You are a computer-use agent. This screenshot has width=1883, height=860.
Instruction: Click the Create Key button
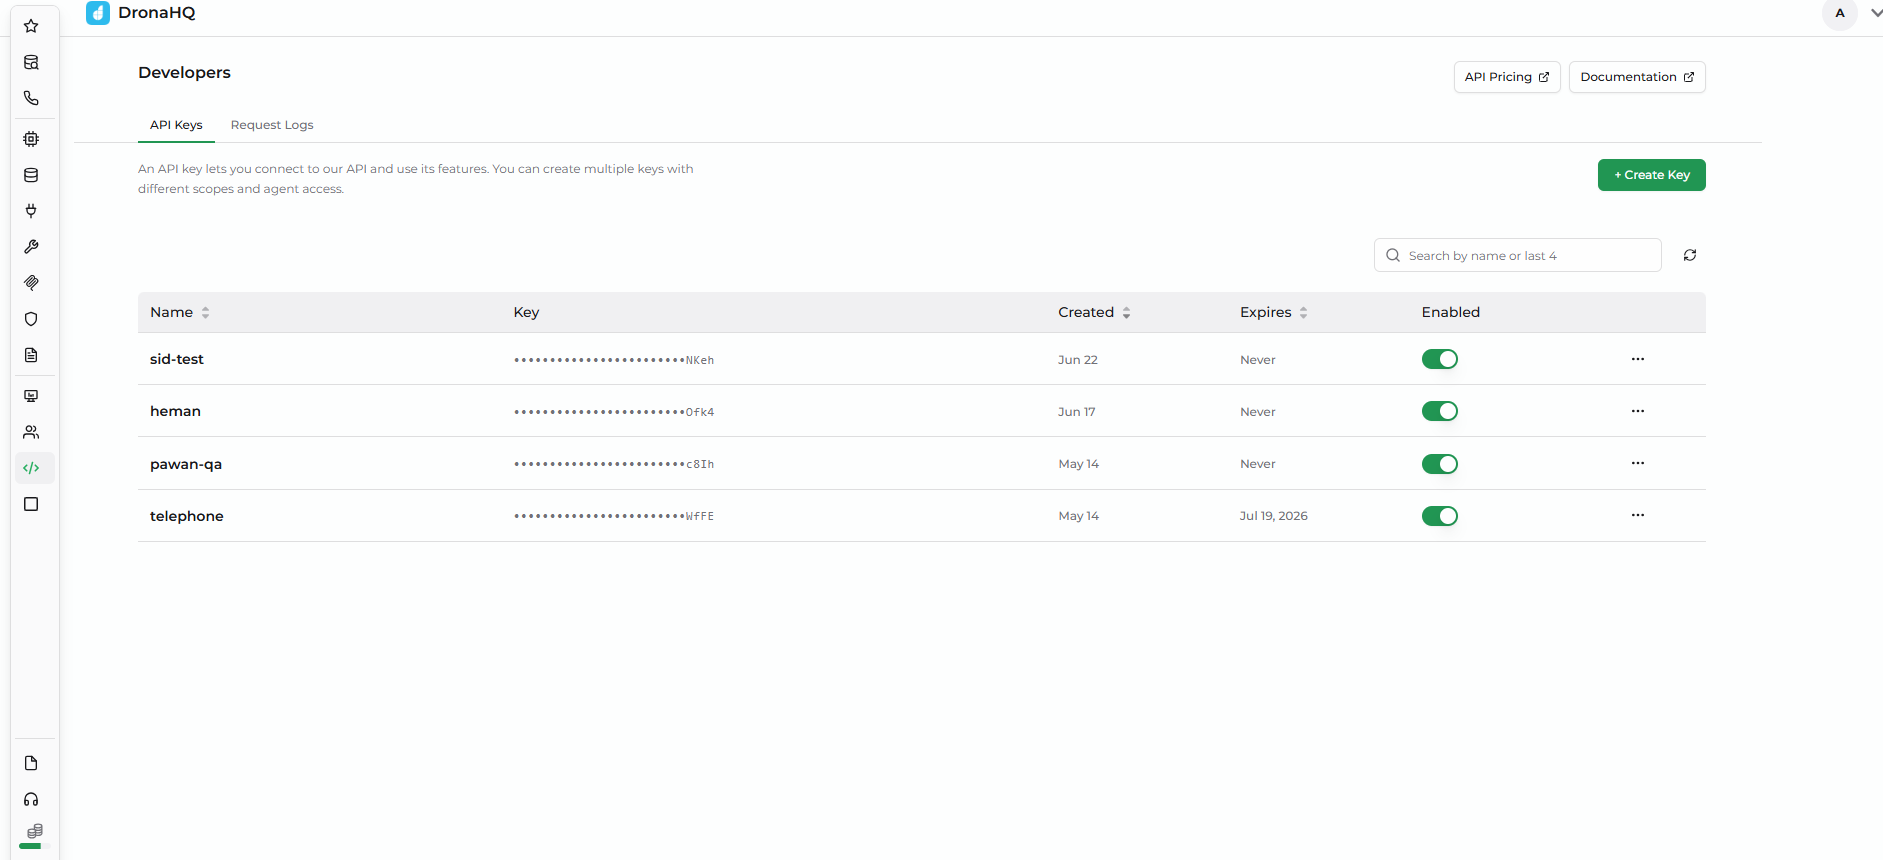click(1652, 175)
